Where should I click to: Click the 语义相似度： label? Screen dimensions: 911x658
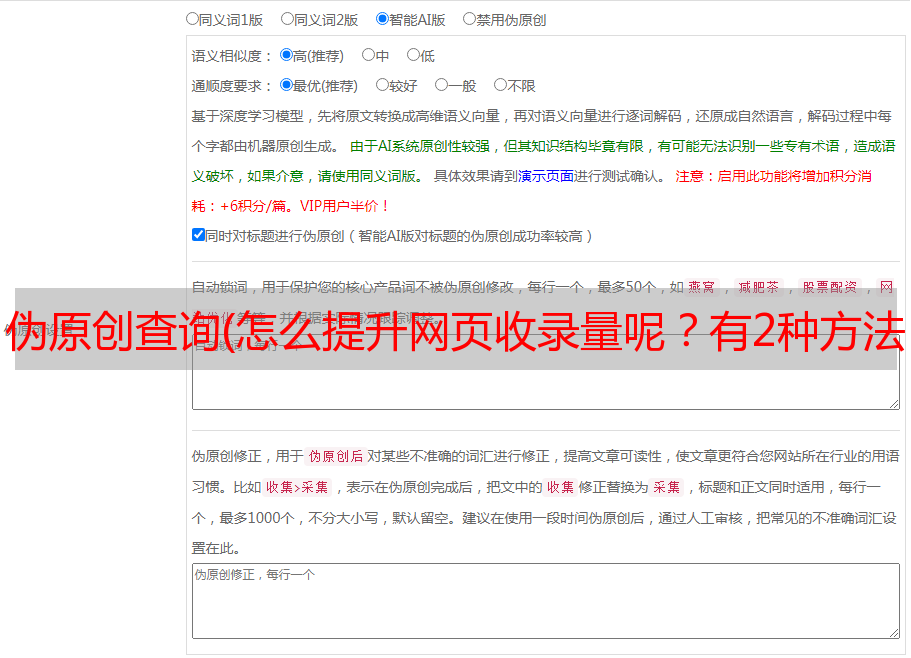[232, 56]
